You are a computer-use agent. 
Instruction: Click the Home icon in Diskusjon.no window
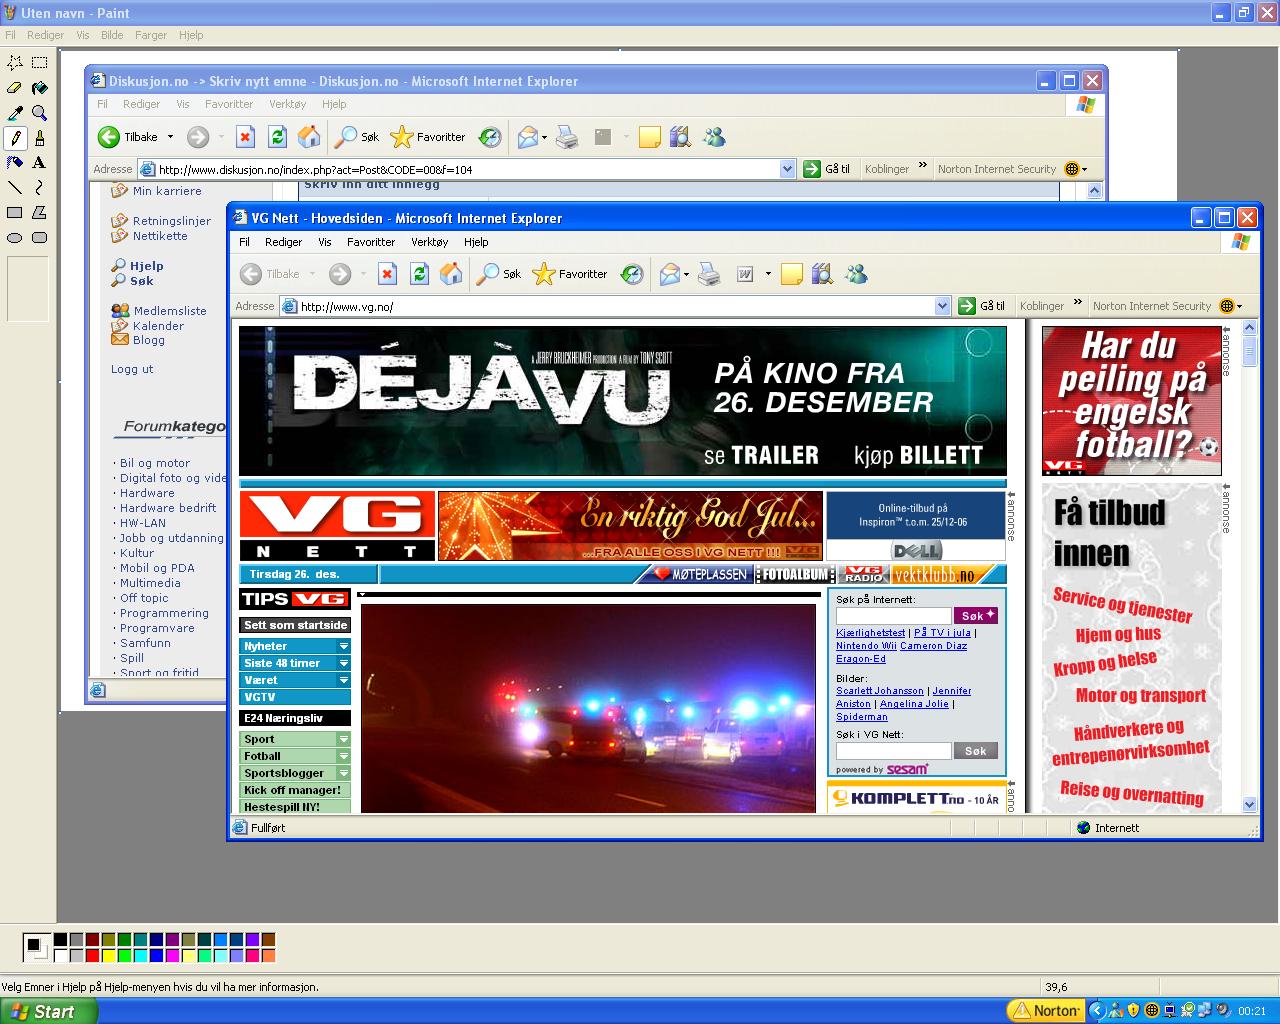click(310, 137)
